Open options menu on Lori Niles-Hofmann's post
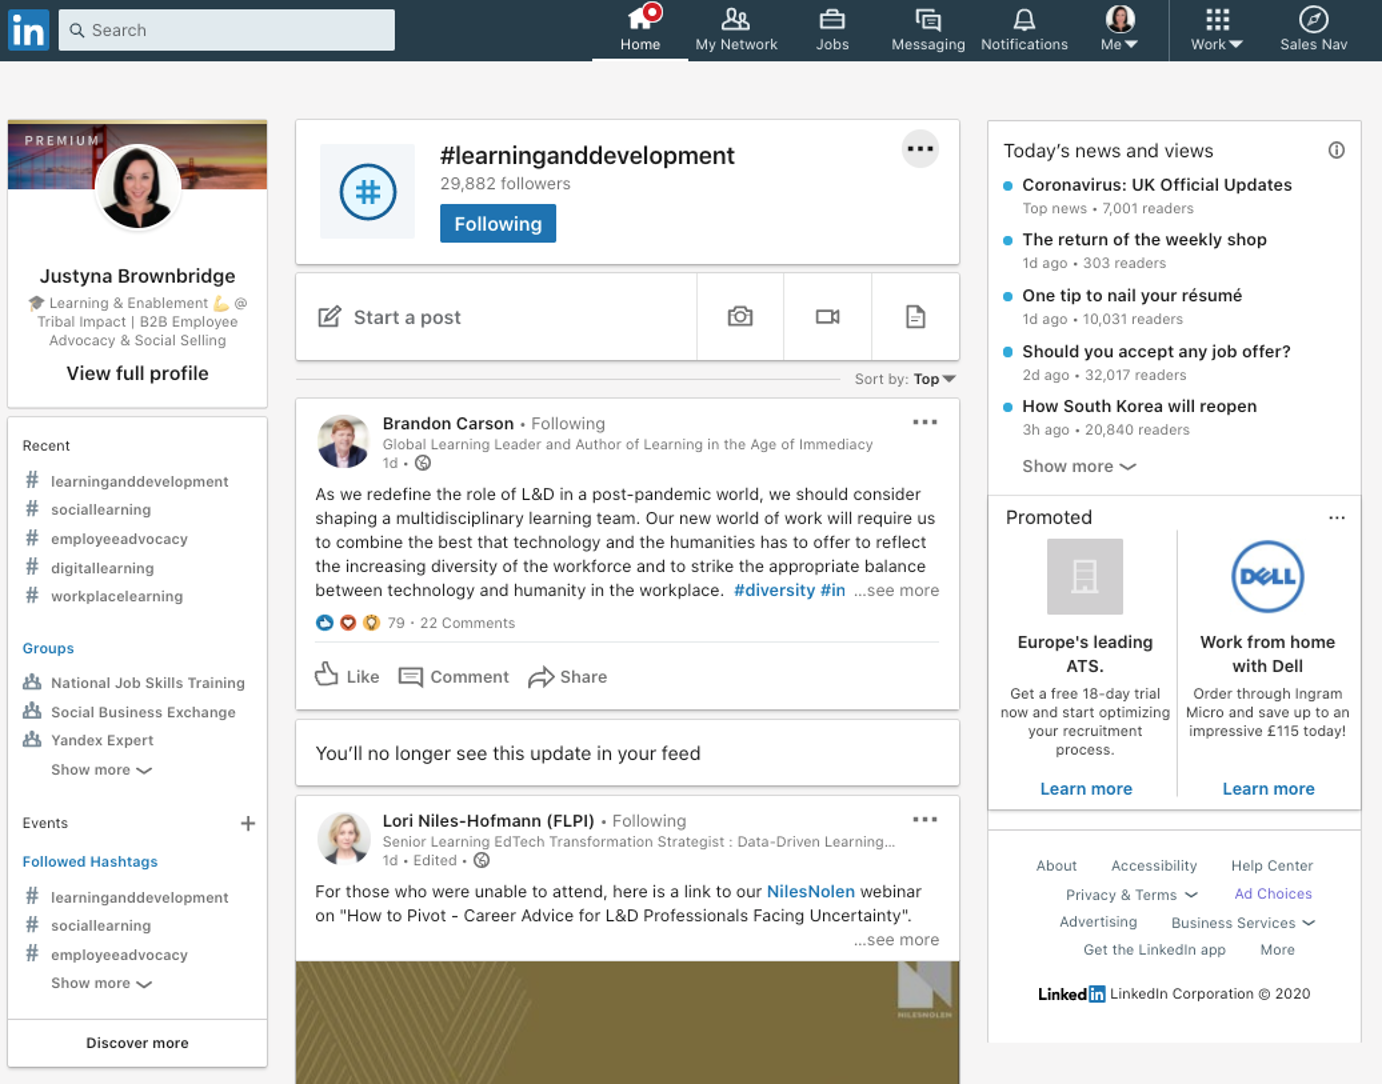Image resolution: width=1382 pixels, height=1084 pixels. point(924,819)
